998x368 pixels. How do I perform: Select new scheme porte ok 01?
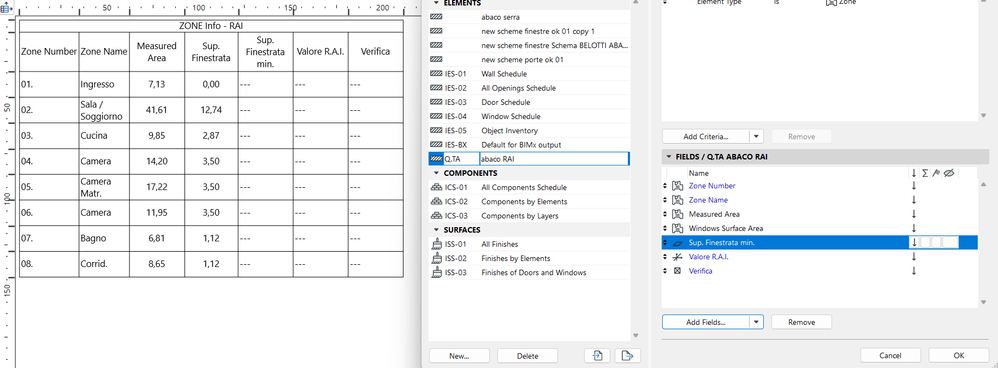coord(530,60)
